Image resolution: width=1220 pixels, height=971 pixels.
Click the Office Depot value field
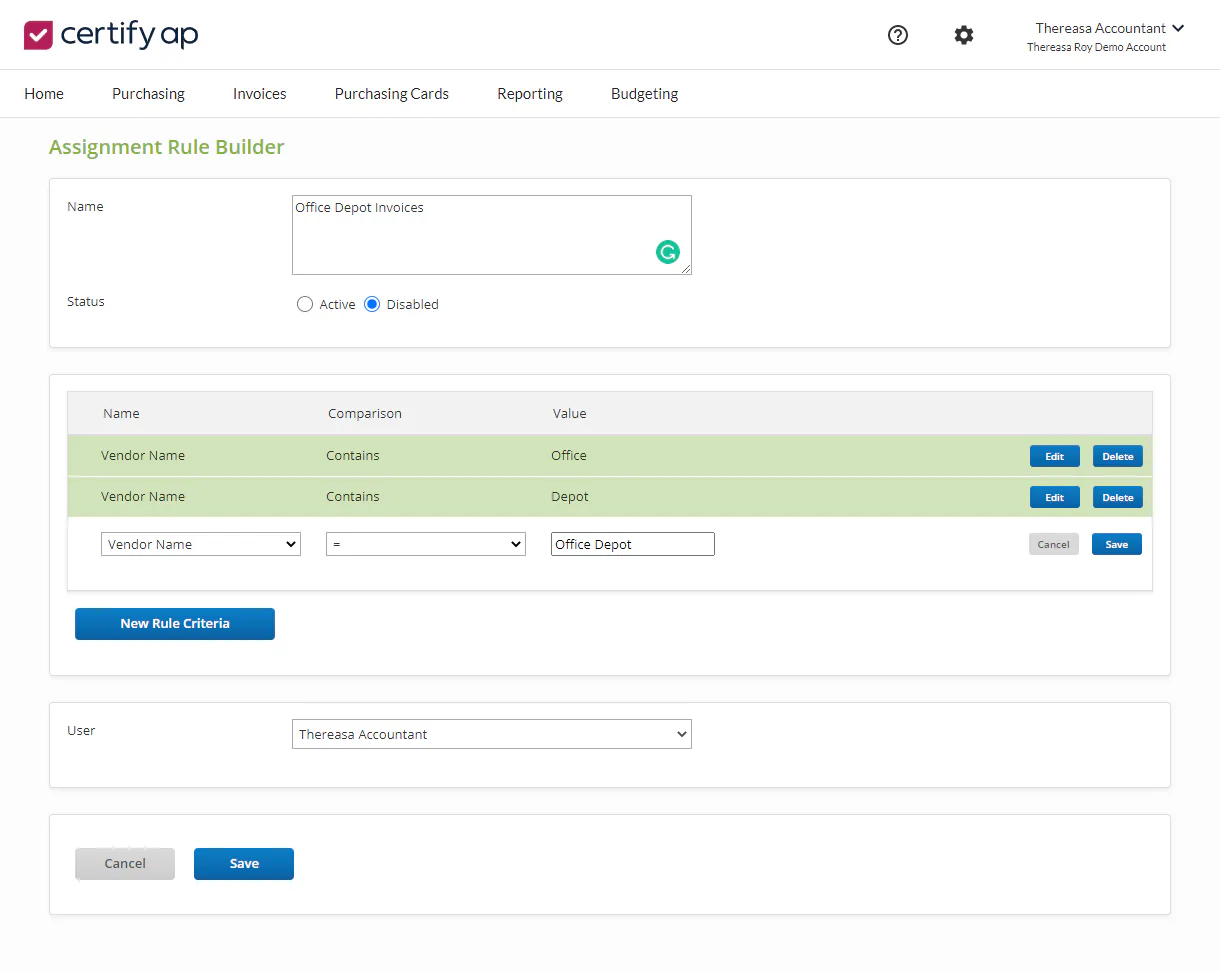(633, 544)
